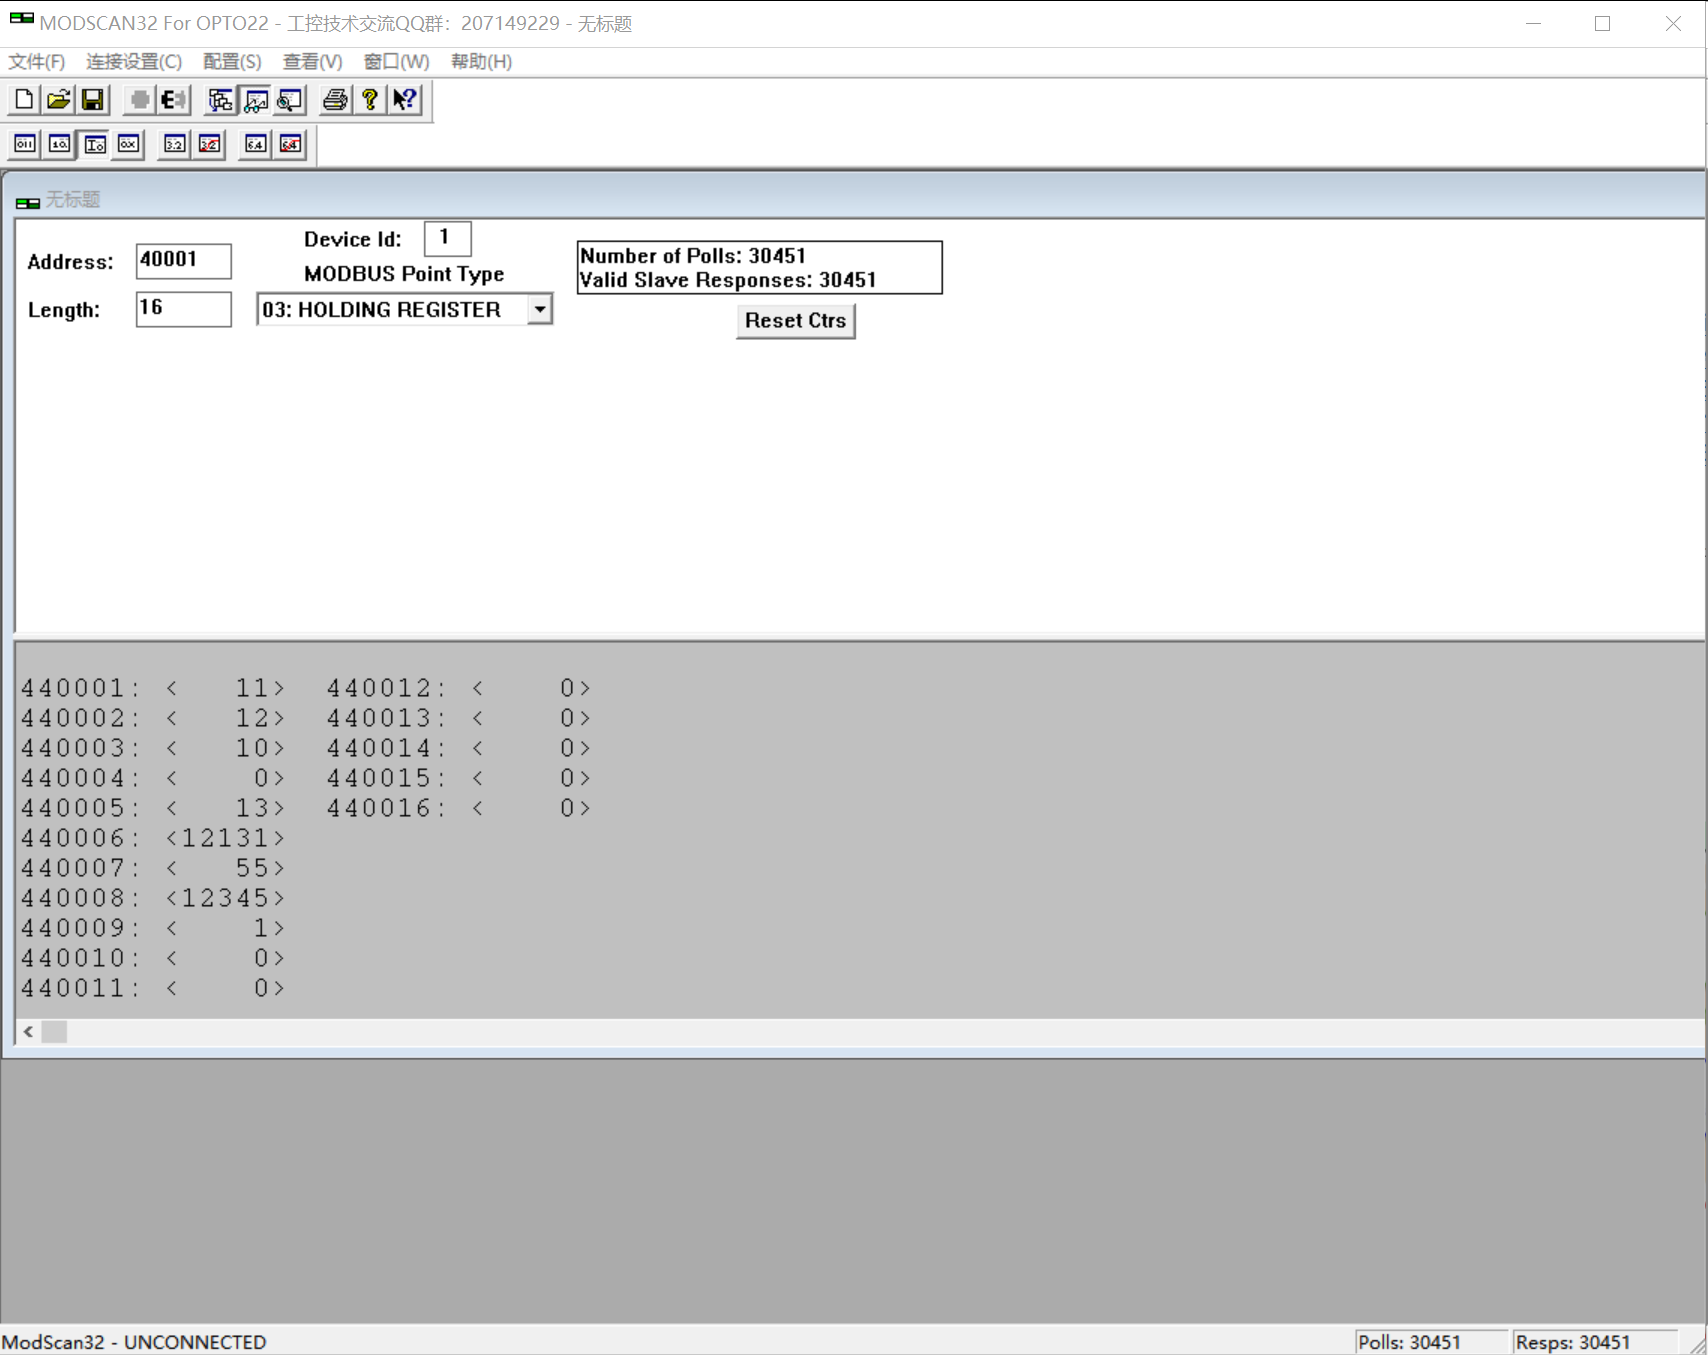Select the hexadecimal display format icon
The width and height of the screenshot is (1708, 1355).
coord(127,144)
